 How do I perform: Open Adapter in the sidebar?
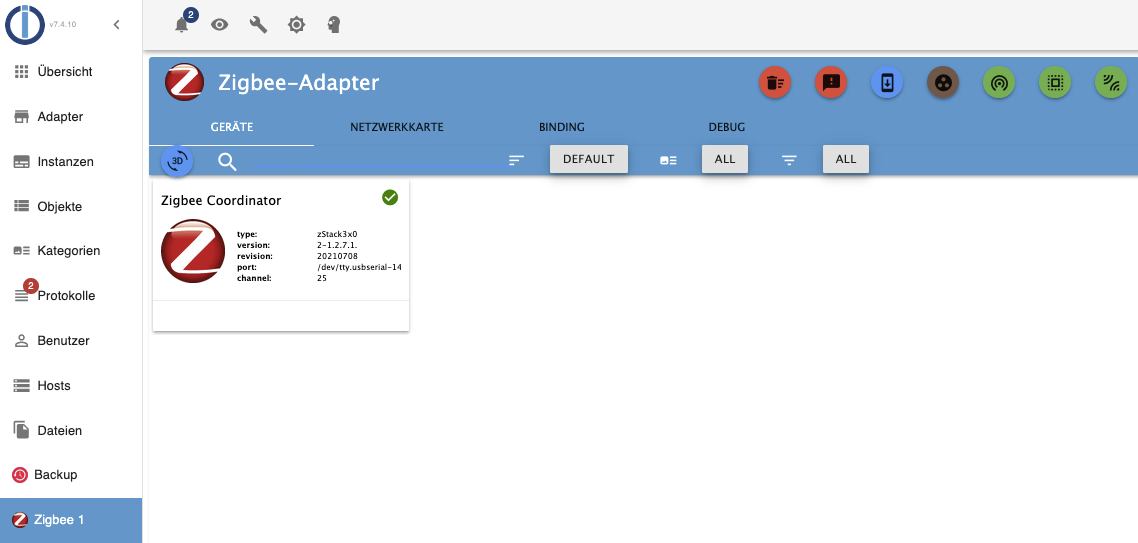click(x=71, y=117)
